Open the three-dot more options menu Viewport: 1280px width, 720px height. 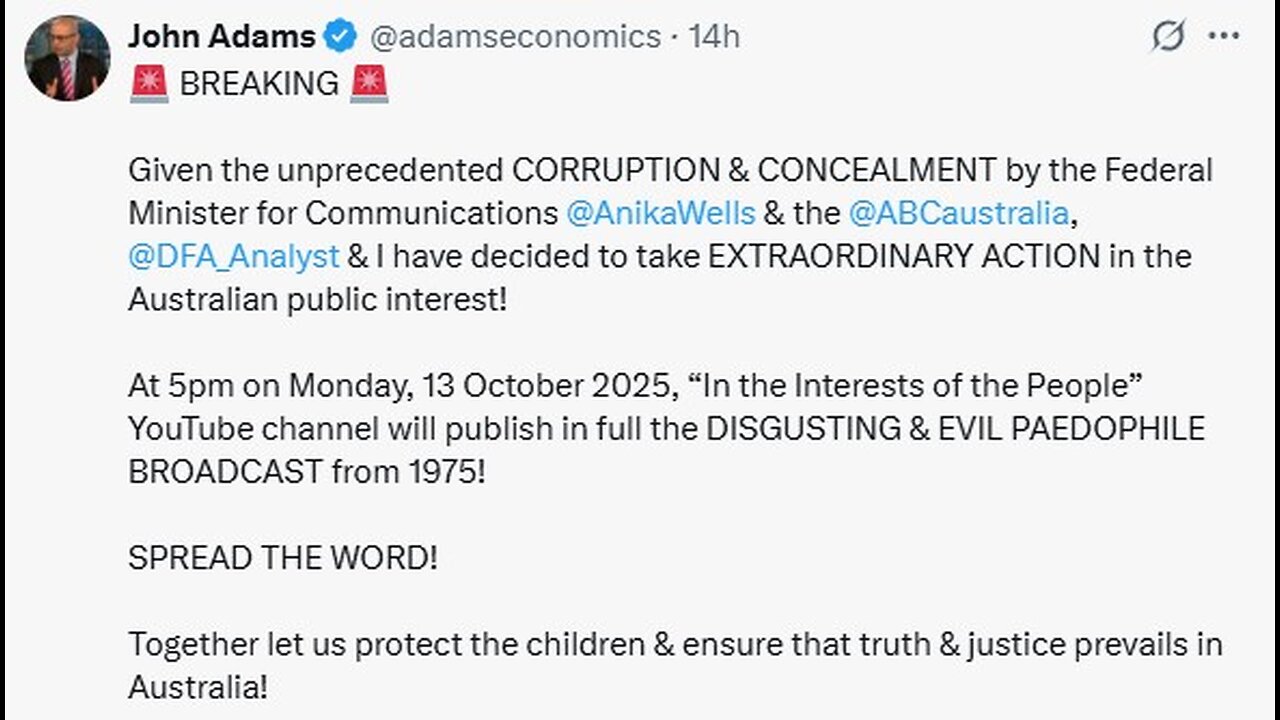click(x=1224, y=37)
